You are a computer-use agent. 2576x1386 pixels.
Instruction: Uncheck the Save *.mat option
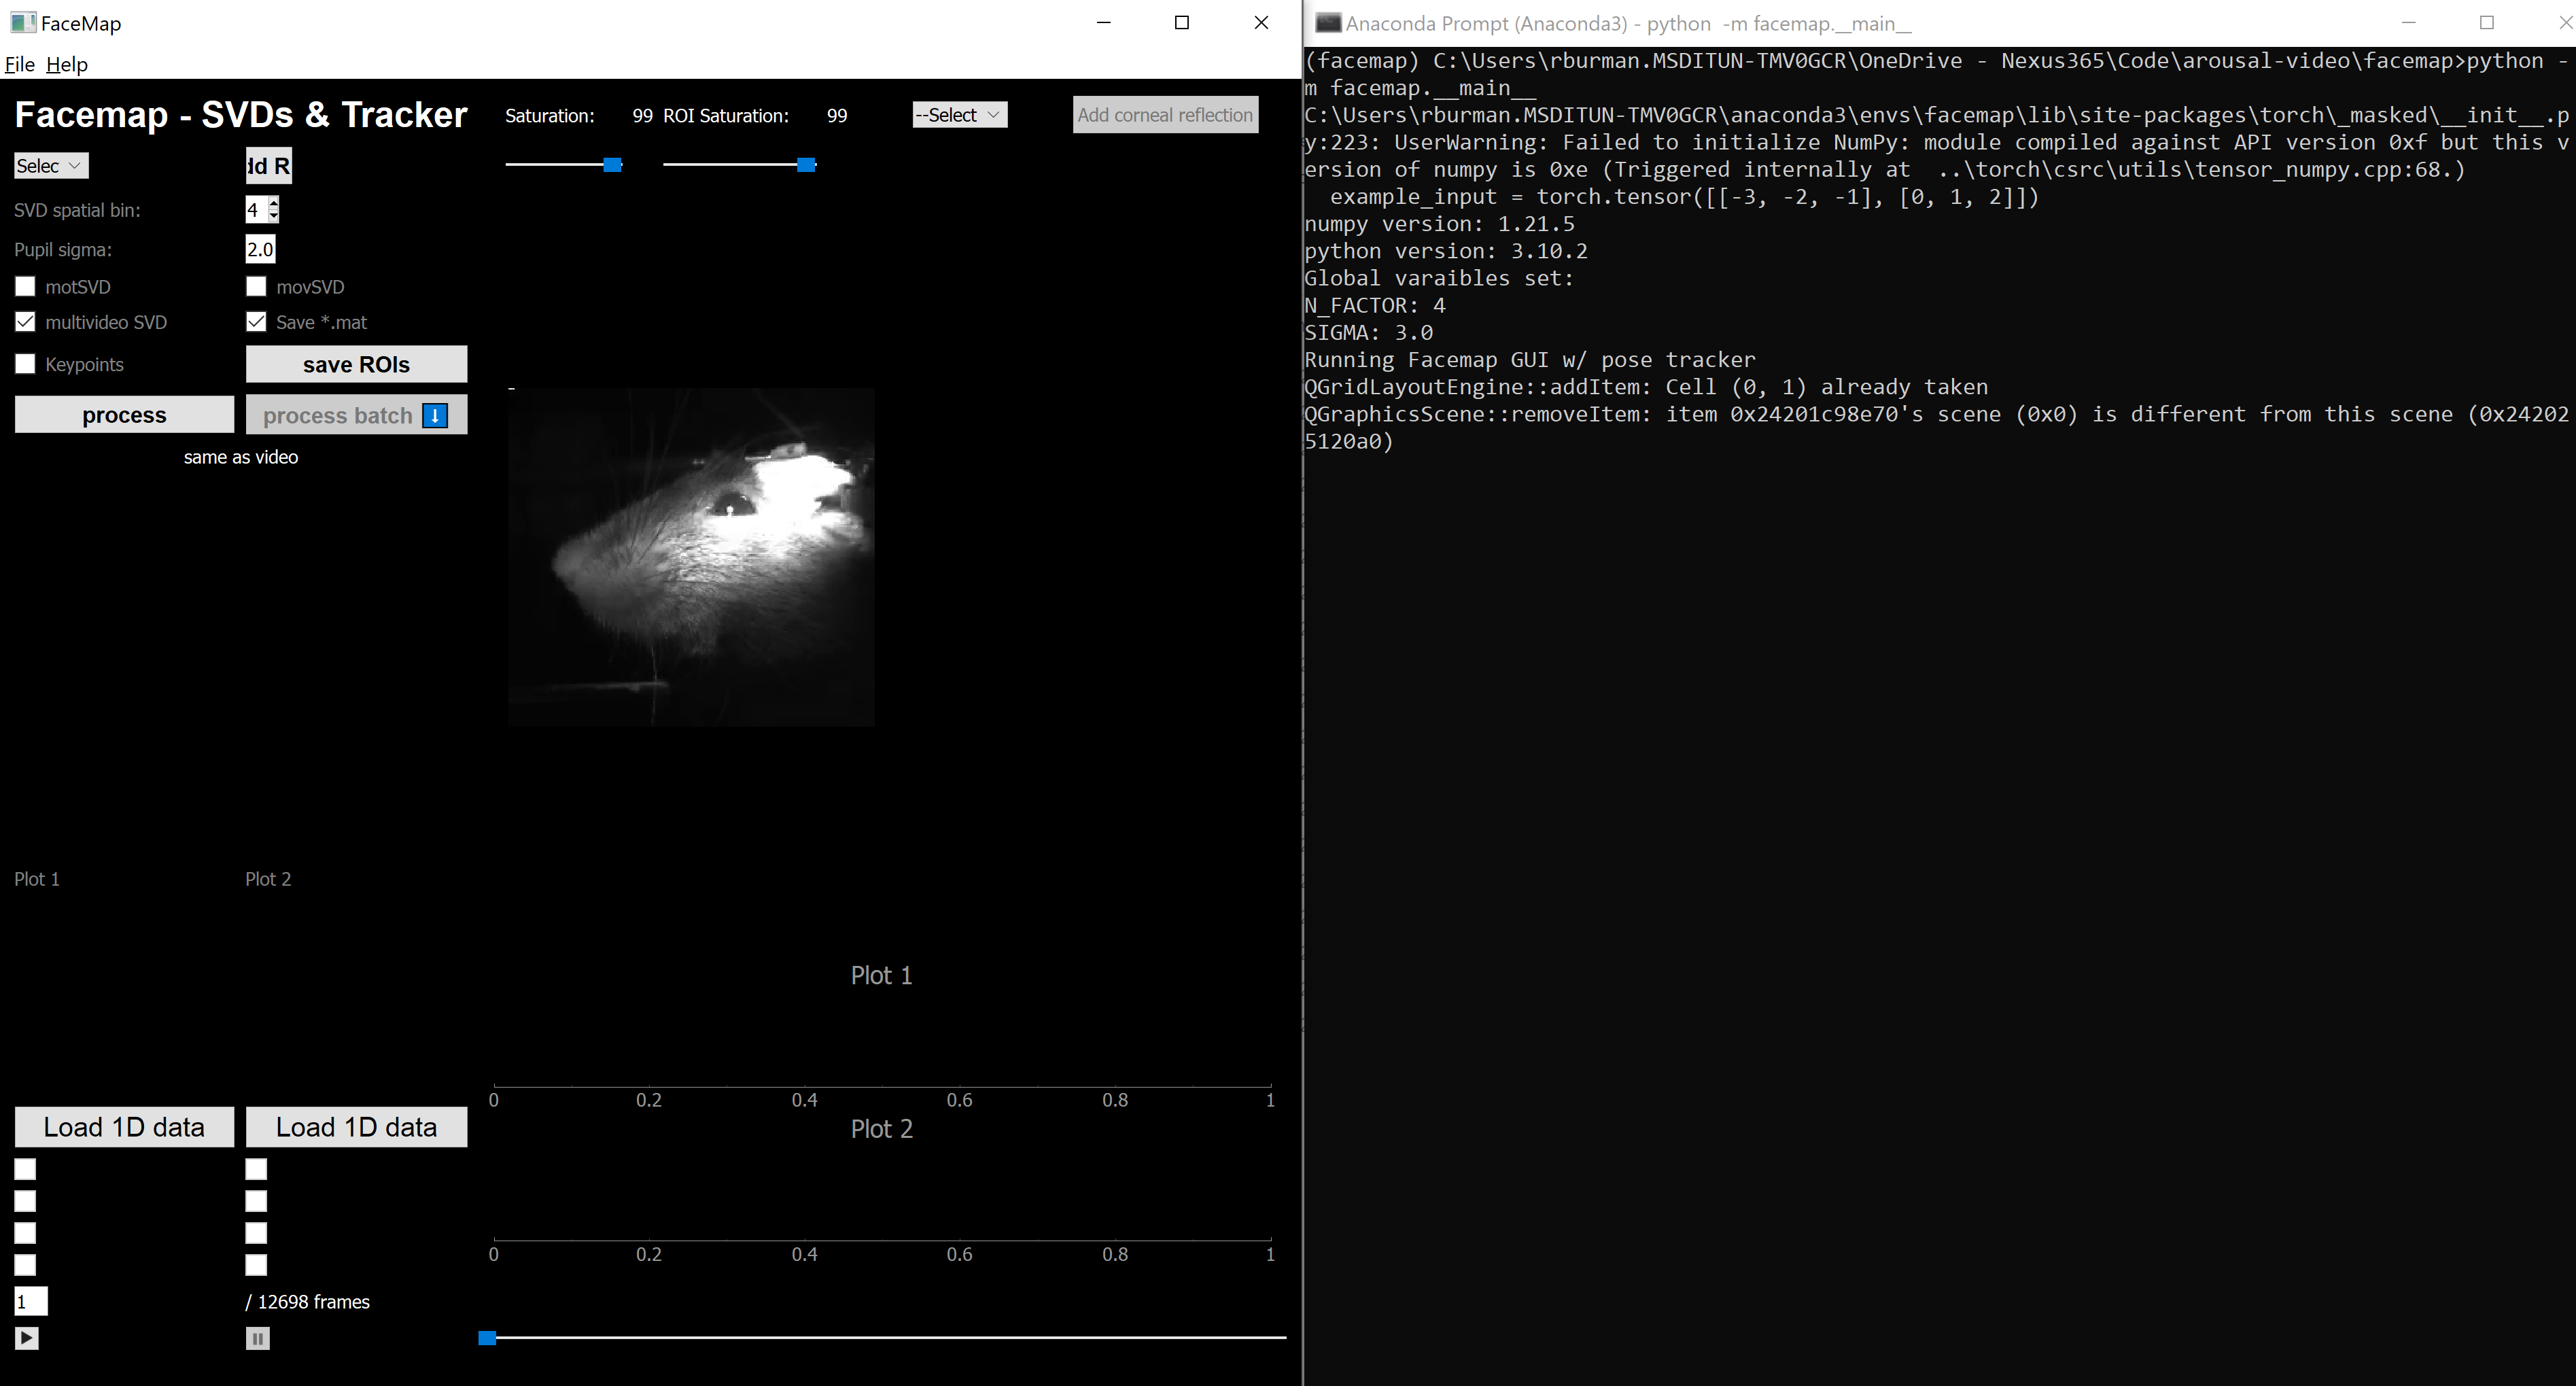256,321
